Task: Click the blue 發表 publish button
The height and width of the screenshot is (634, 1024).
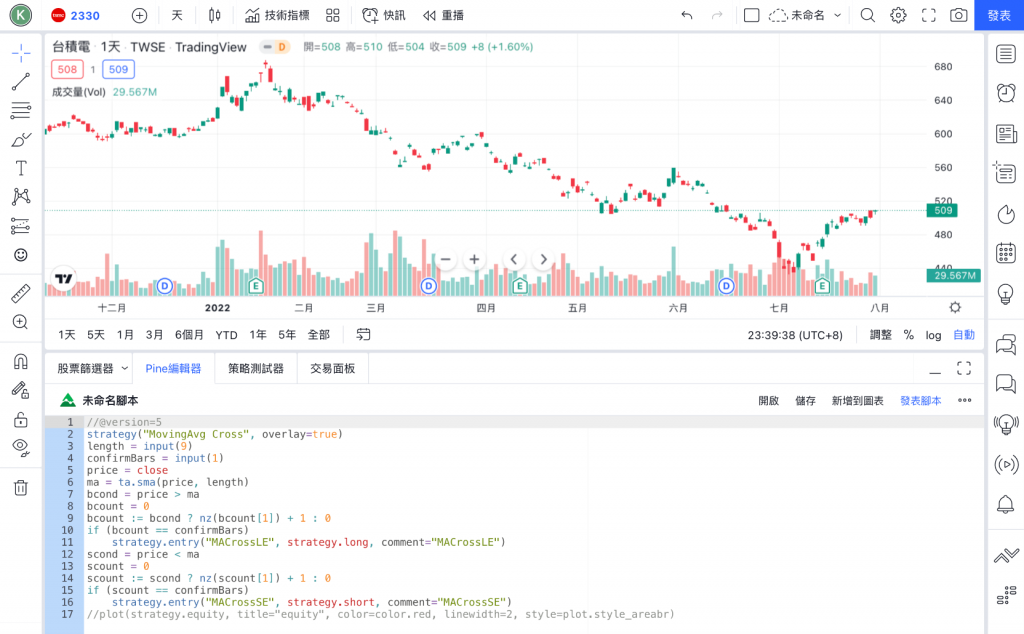Action: tap(998, 15)
